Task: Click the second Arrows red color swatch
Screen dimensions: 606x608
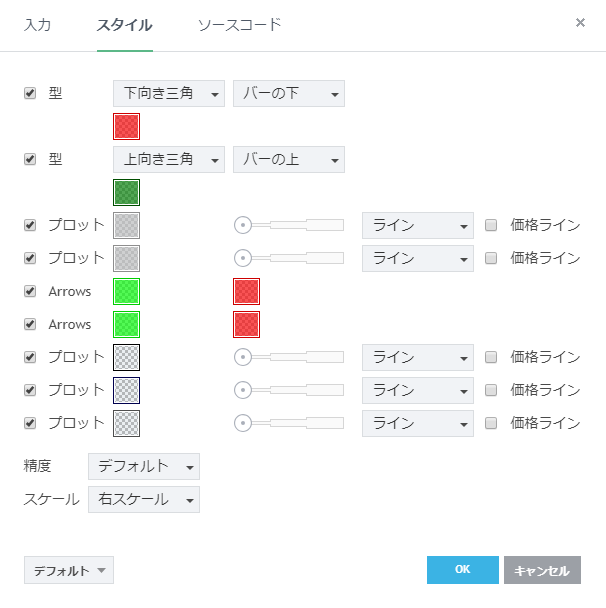Action: click(x=246, y=324)
